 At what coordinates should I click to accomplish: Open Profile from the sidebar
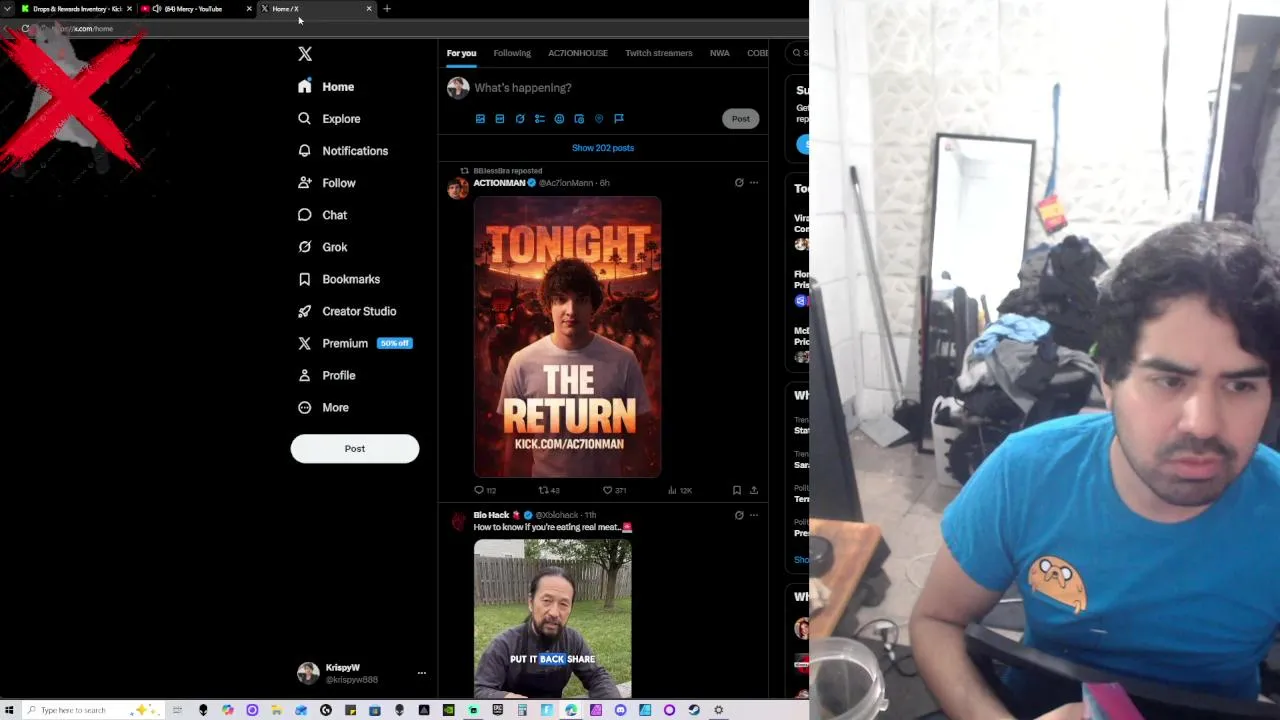[x=327, y=375]
